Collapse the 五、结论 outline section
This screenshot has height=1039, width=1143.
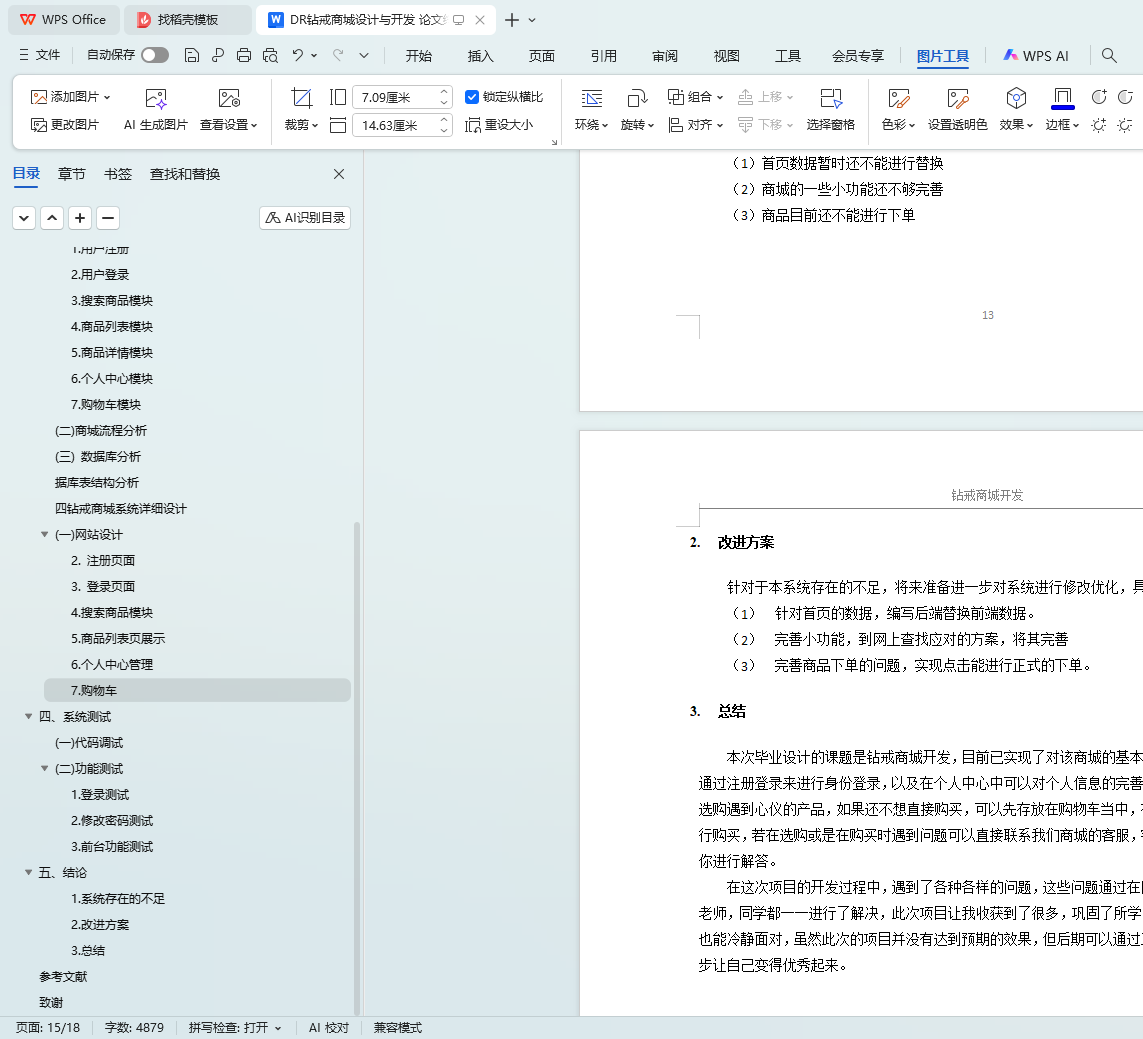pyautogui.click(x=29, y=873)
